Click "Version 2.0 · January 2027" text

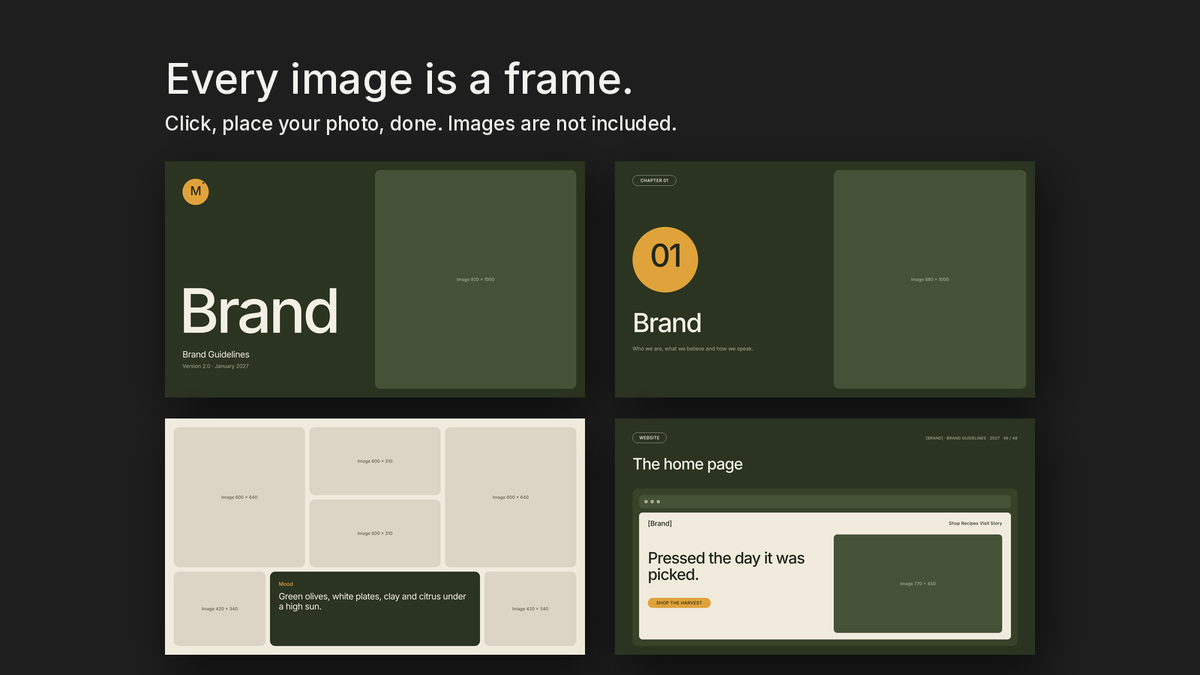[x=215, y=366]
